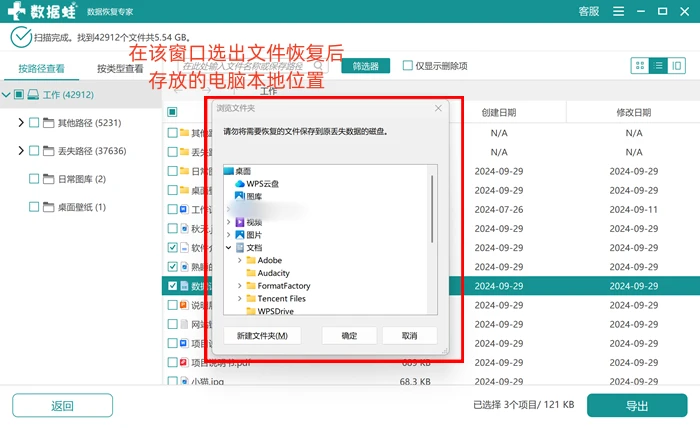The width and height of the screenshot is (700, 428).
Task: Collapse the 文档 folder node
Action: 229,247
